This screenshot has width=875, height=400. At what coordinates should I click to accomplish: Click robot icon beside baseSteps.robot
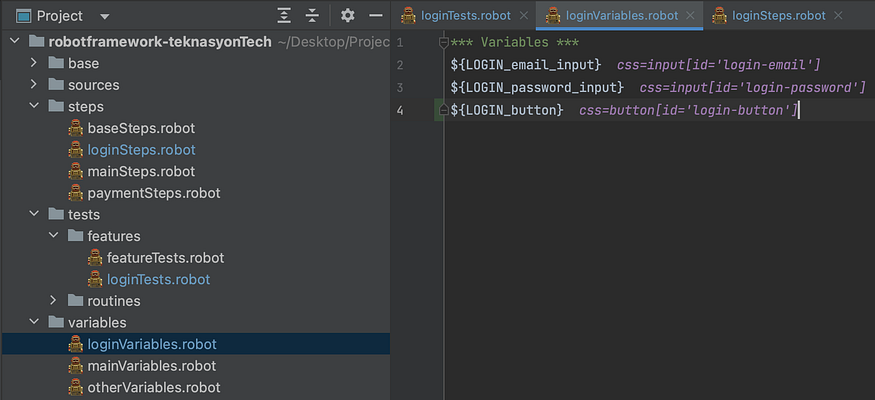coord(75,128)
